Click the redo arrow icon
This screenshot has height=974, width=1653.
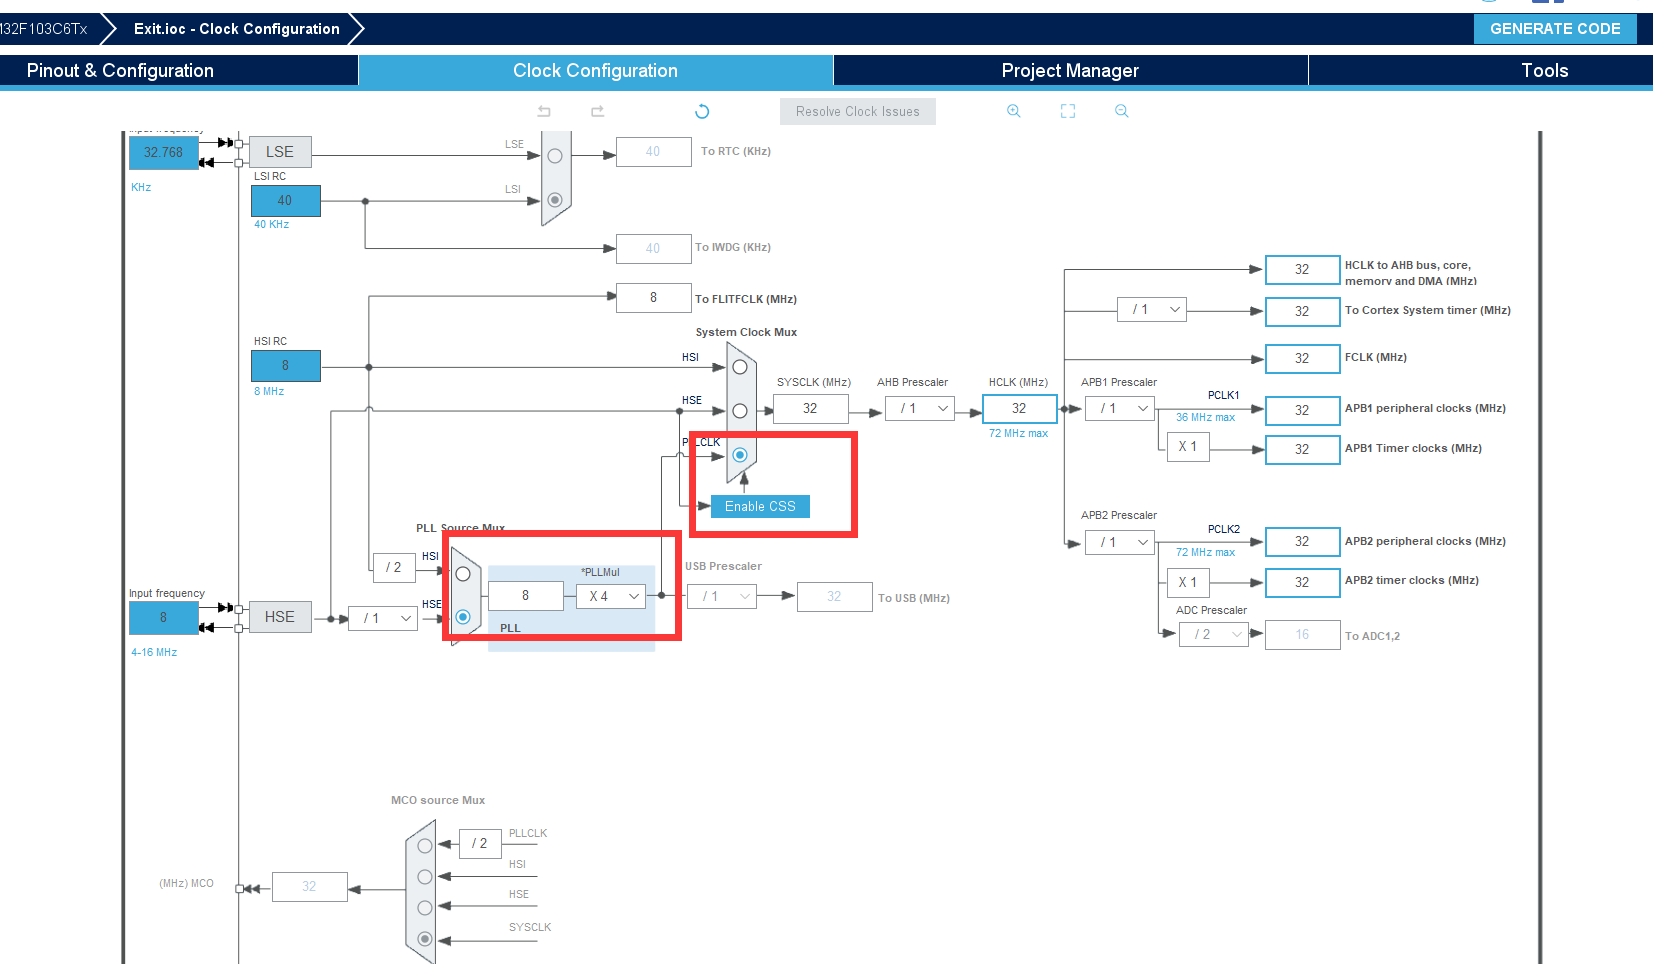(x=597, y=111)
